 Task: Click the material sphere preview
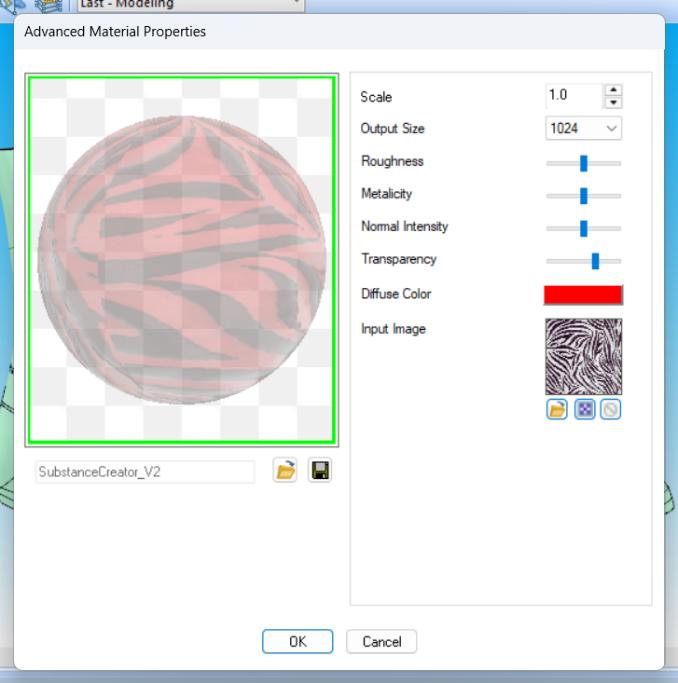[x=182, y=260]
